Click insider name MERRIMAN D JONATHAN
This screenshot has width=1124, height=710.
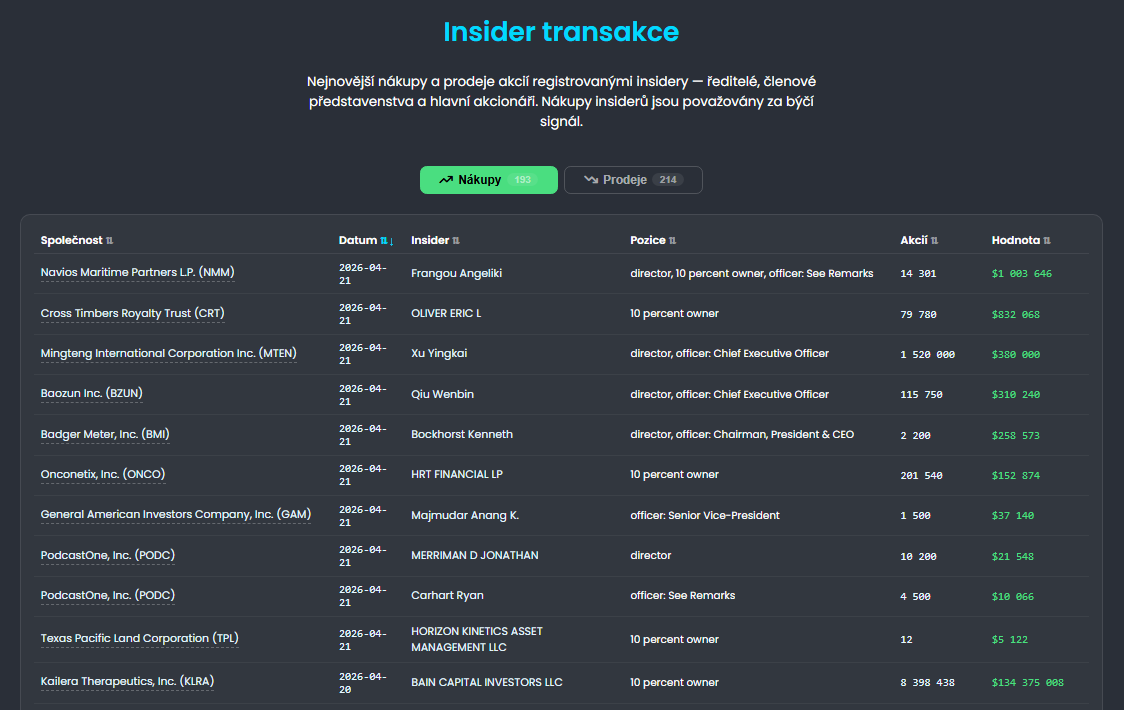pos(475,556)
